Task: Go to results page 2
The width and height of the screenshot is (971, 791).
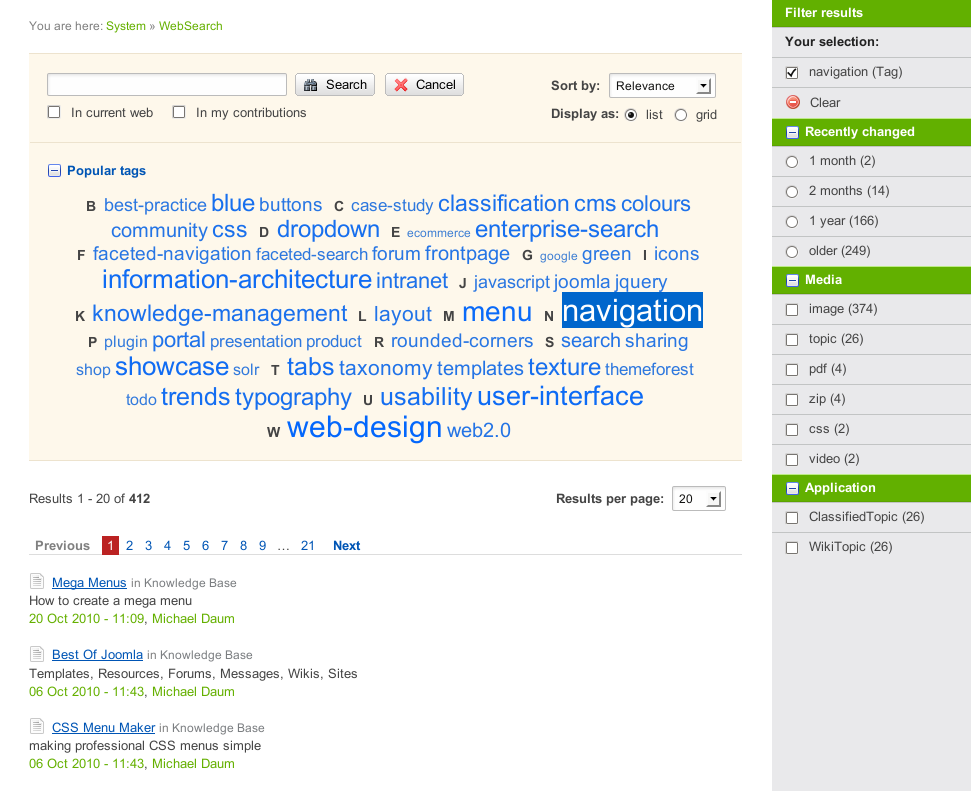Action: [130, 546]
